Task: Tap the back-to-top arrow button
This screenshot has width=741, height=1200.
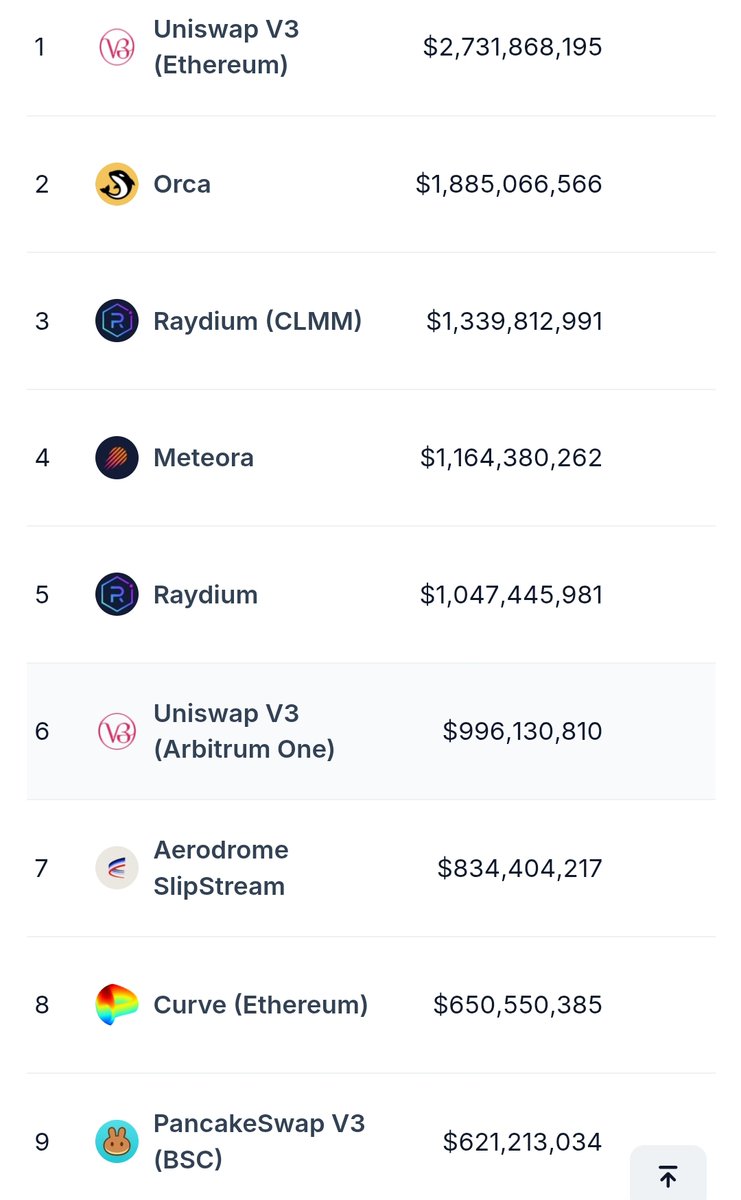Action: pos(668,1175)
